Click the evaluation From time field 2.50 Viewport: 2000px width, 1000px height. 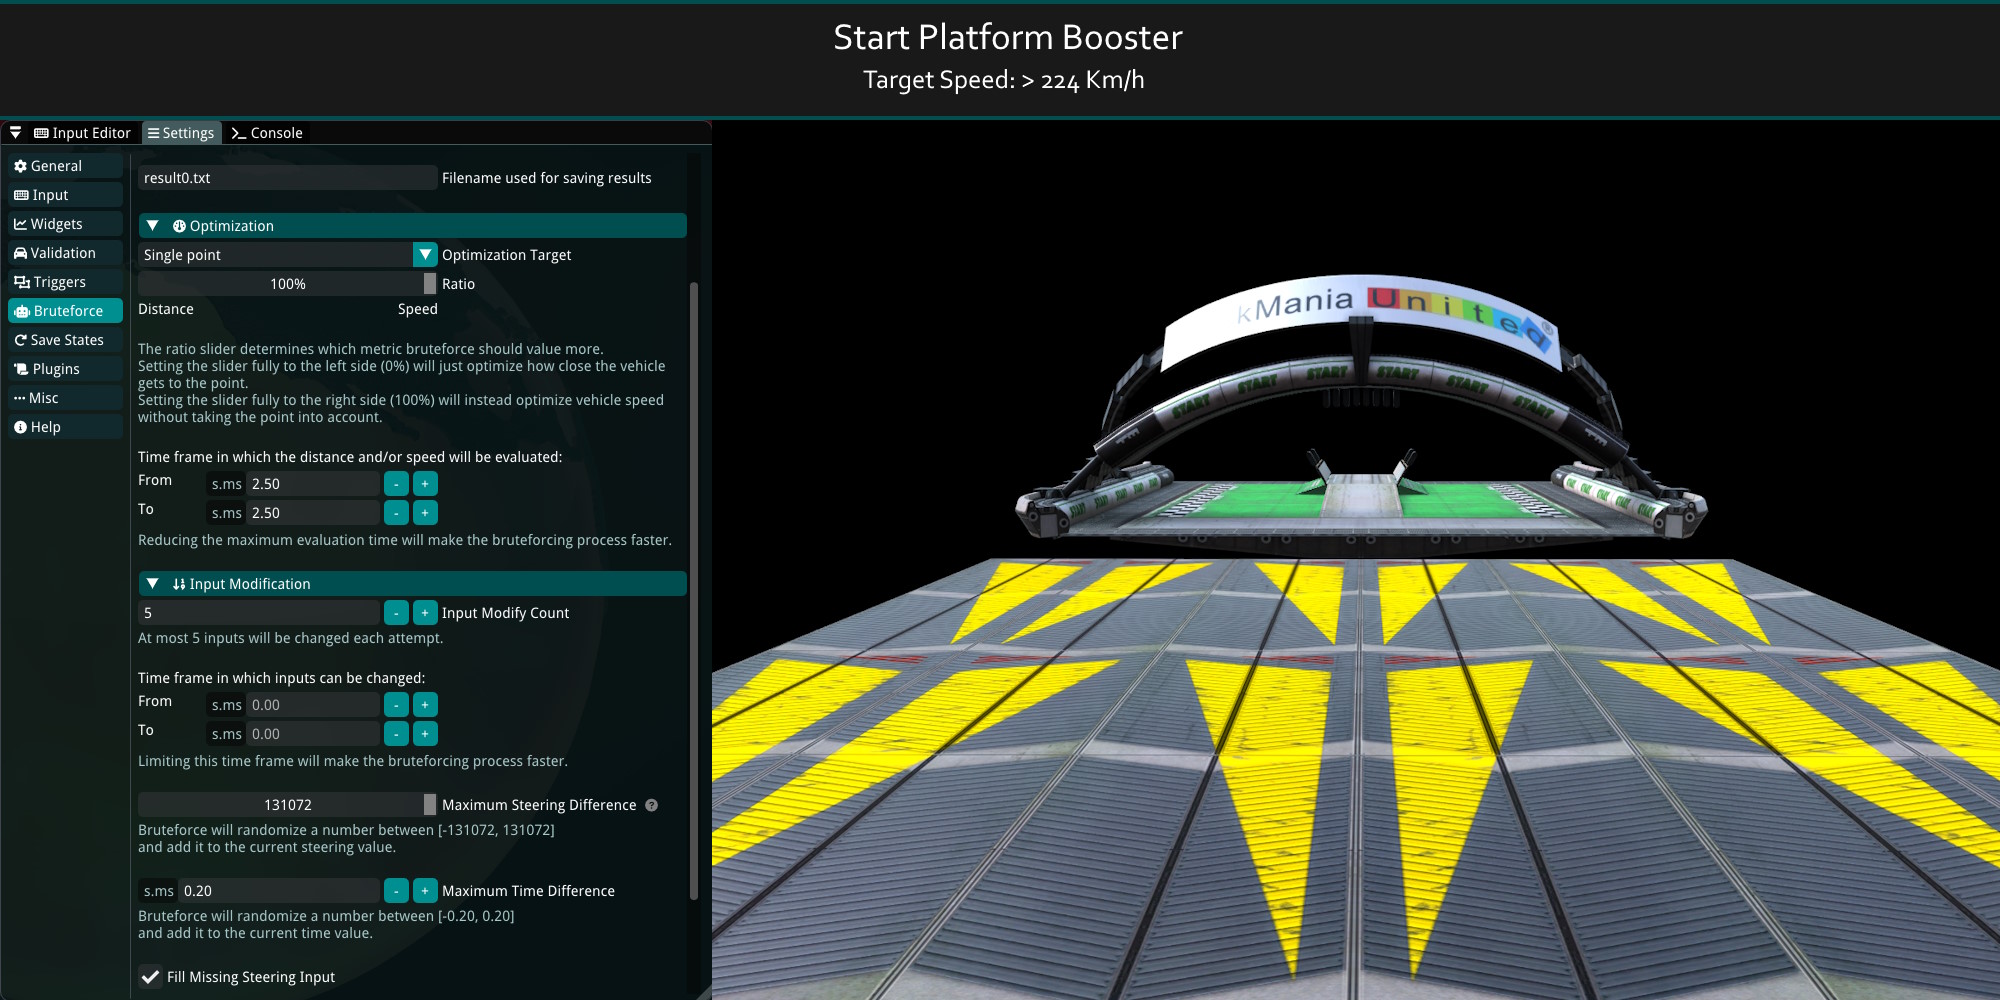point(313,484)
